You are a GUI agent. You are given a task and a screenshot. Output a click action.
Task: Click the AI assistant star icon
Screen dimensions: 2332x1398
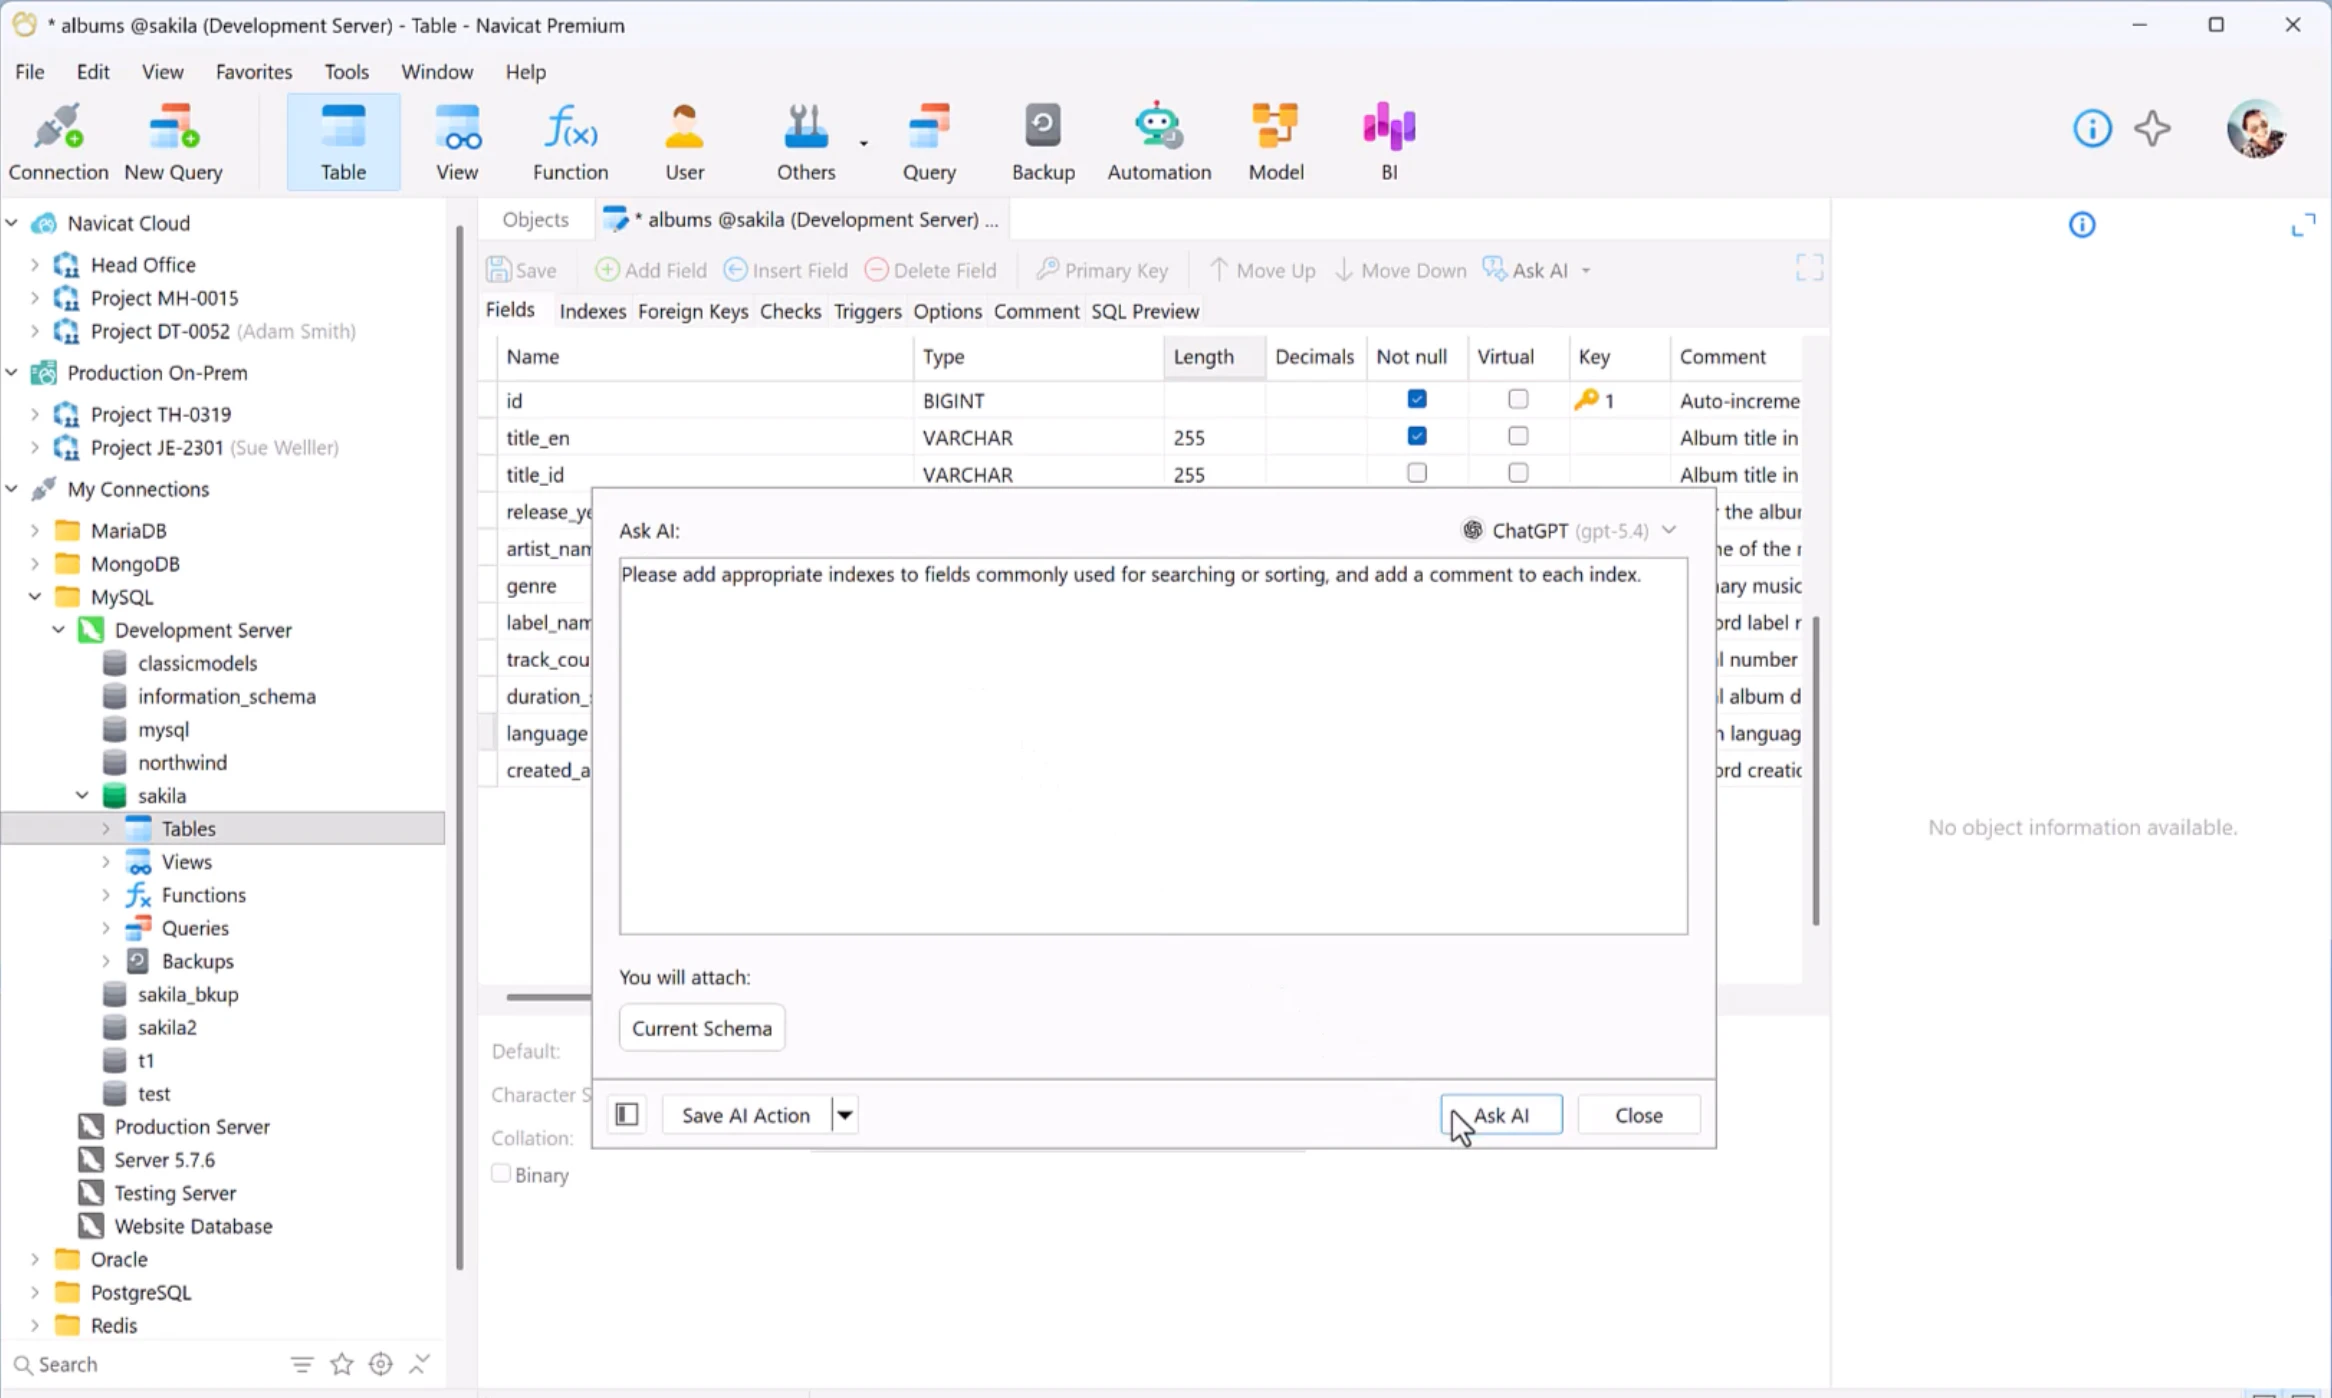click(x=2152, y=128)
